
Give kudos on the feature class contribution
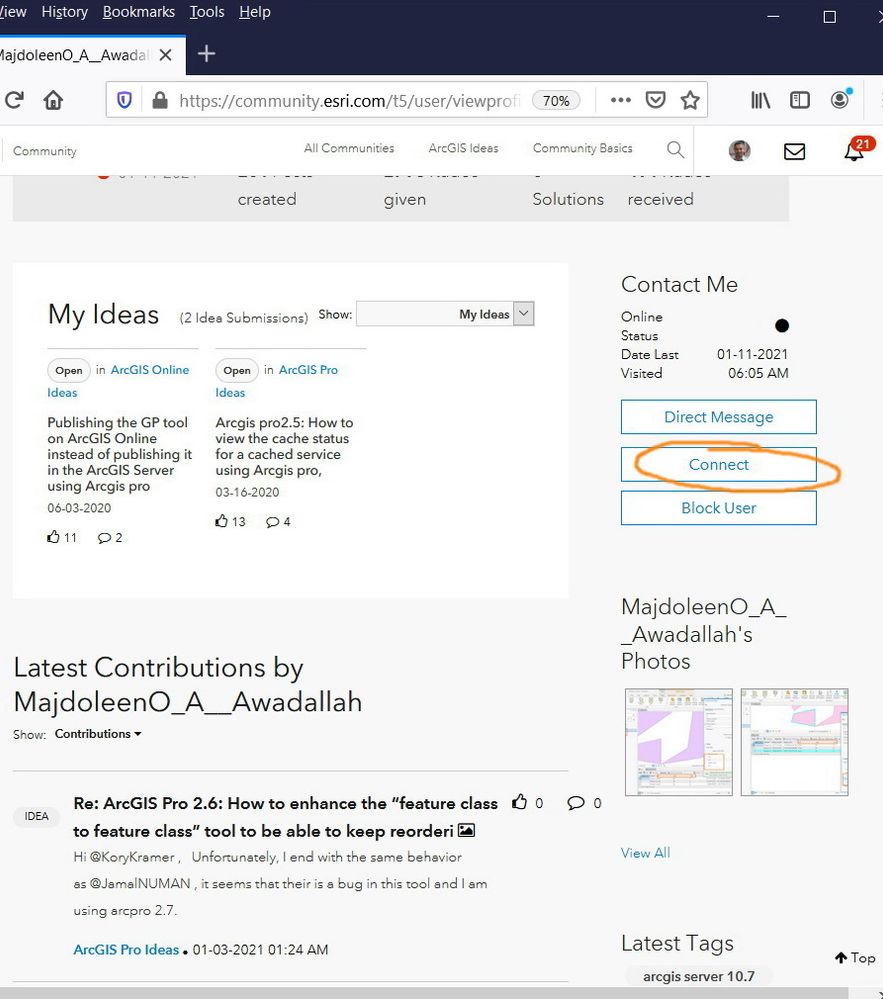coord(520,802)
